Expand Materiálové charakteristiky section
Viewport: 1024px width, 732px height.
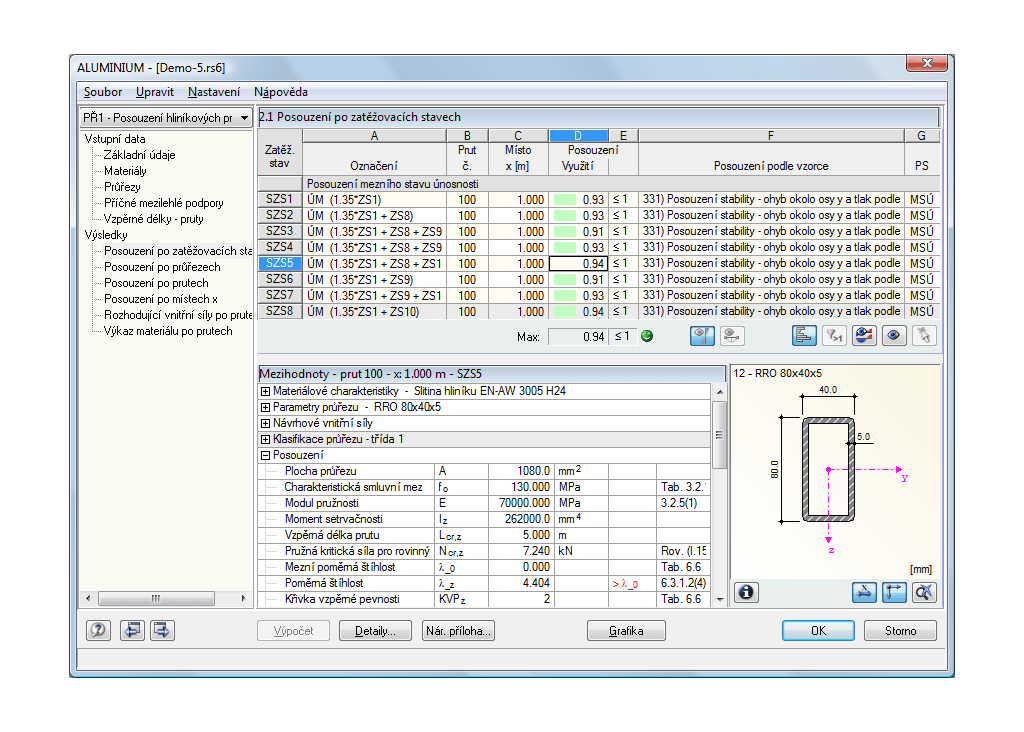pyautogui.click(x=265, y=391)
